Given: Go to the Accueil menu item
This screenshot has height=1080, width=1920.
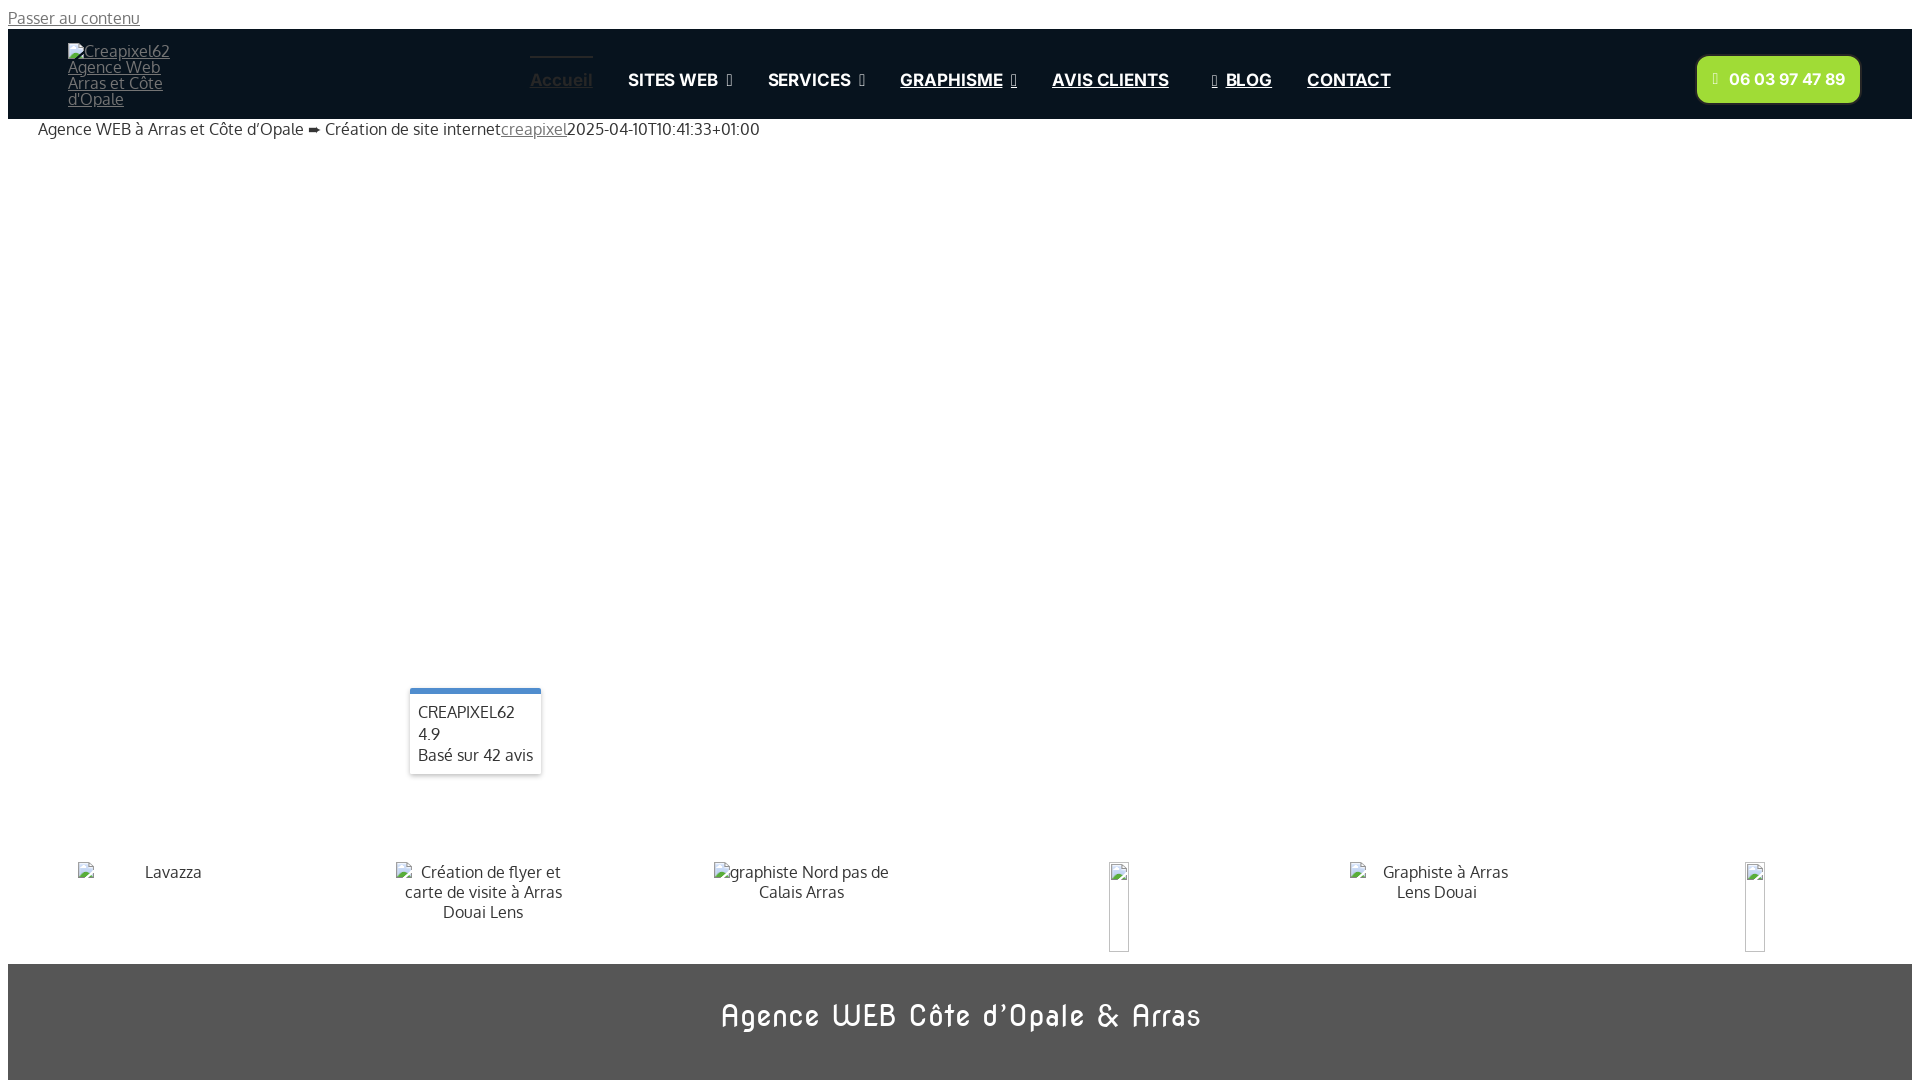Looking at the screenshot, I should [561, 80].
